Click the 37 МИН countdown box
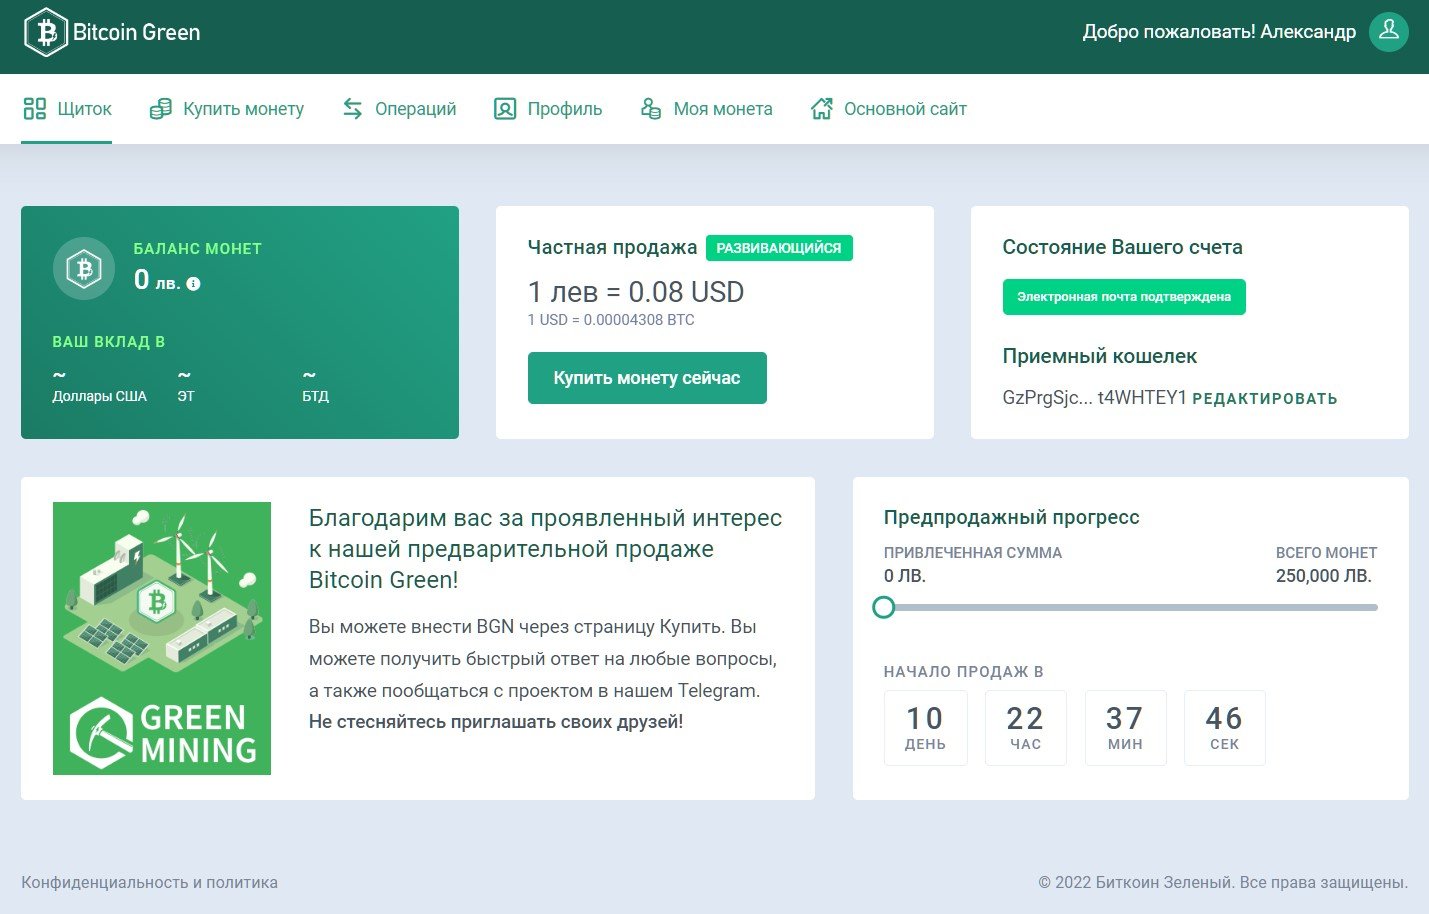Screen dimensions: 1429x914 pyautogui.click(x=1125, y=728)
